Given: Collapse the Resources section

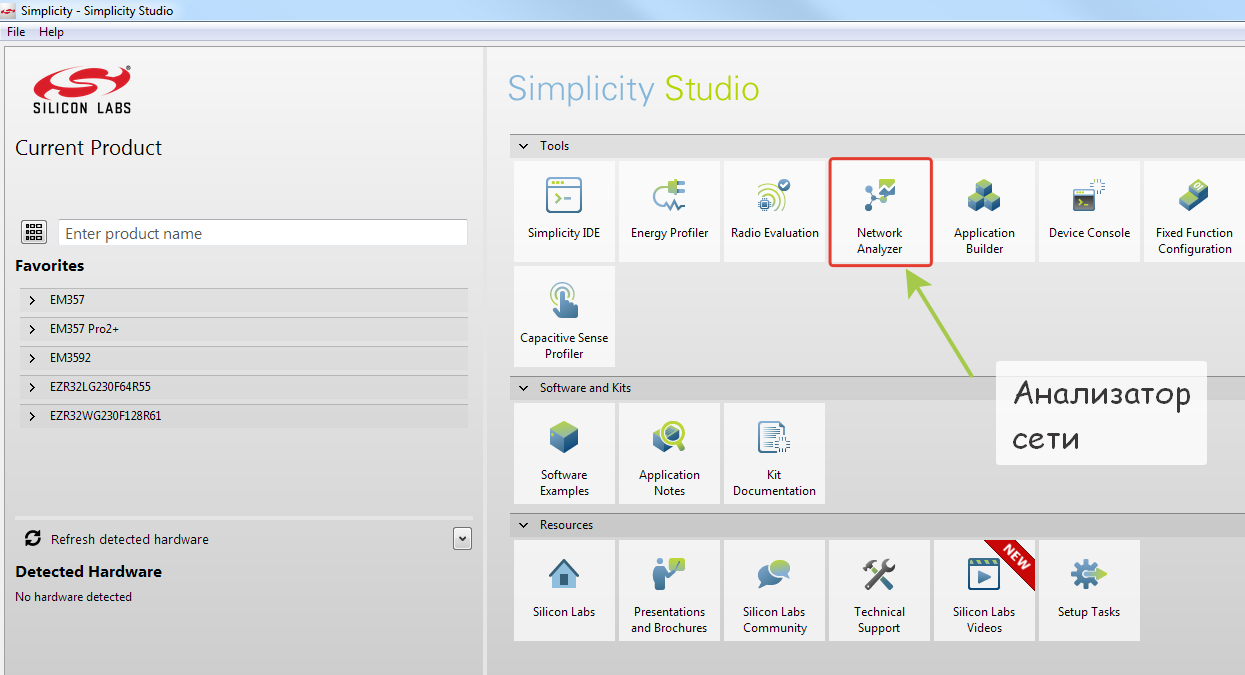Looking at the screenshot, I should click(x=523, y=525).
